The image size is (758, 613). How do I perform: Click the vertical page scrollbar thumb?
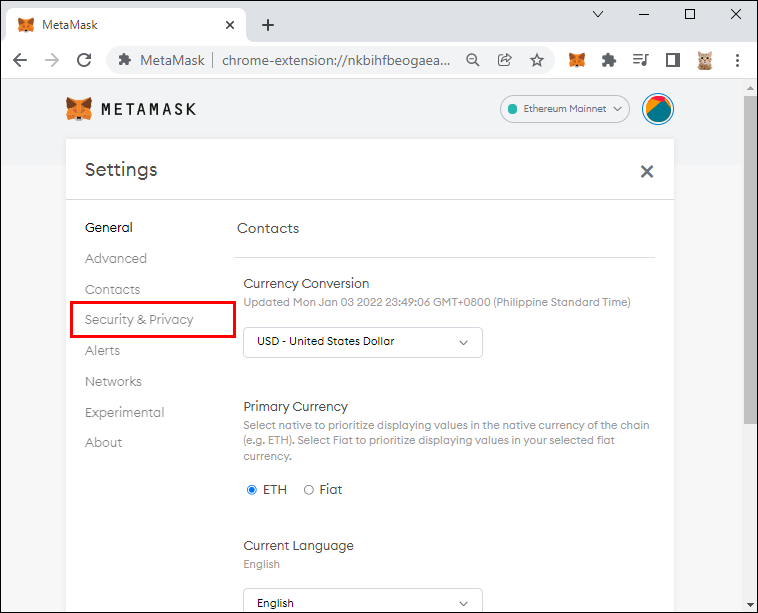[x=750, y=260]
